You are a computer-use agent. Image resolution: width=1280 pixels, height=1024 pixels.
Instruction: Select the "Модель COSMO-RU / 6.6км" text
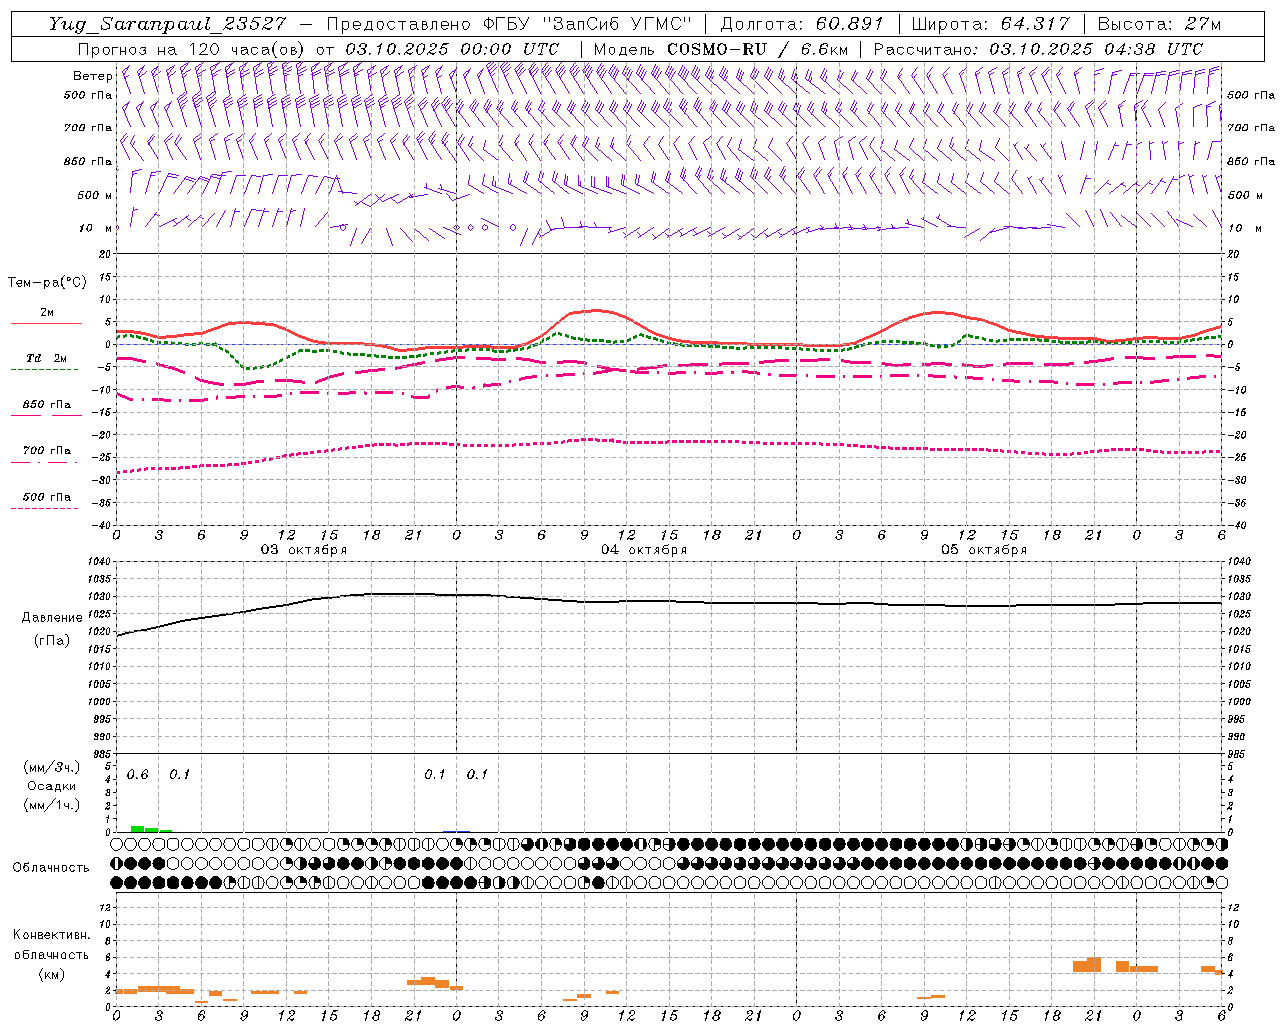tap(720, 49)
